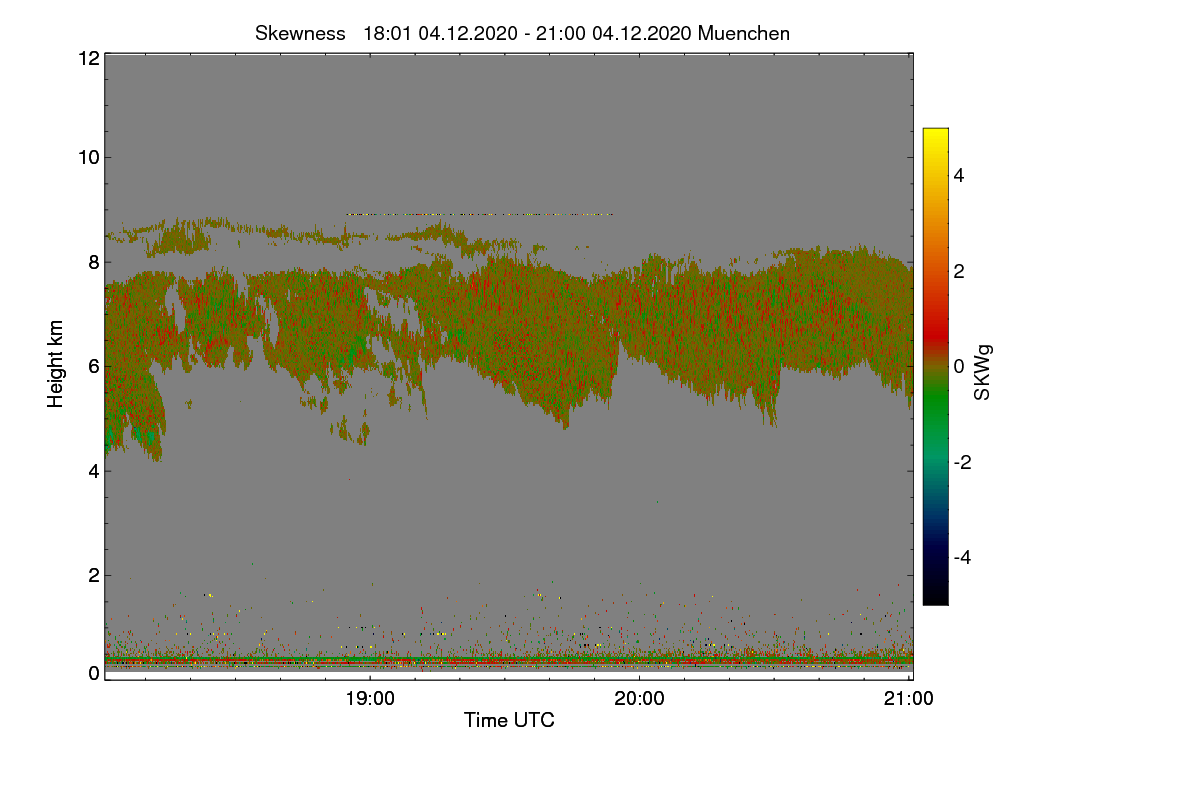Click the 2 km height tick label
Viewport: 1200px width, 800px height.
[x=93, y=575]
